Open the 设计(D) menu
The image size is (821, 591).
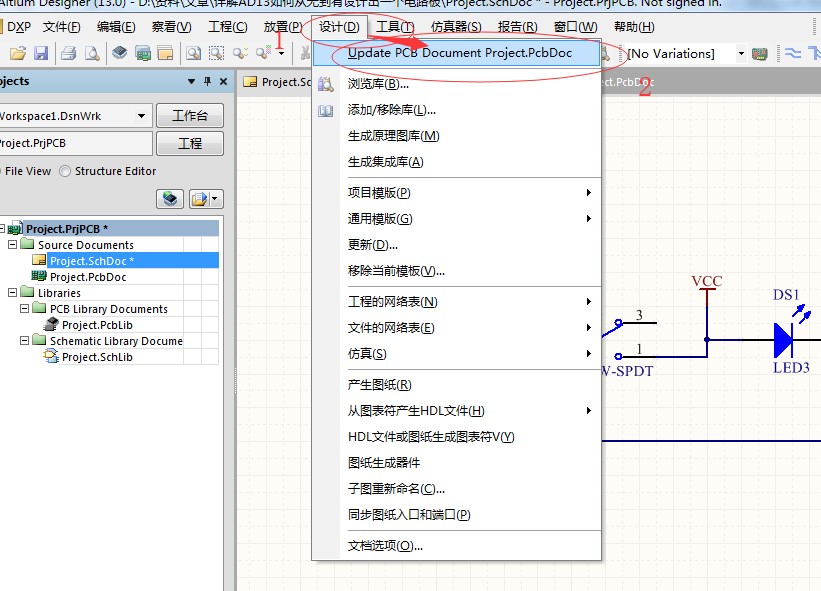(x=334, y=27)
